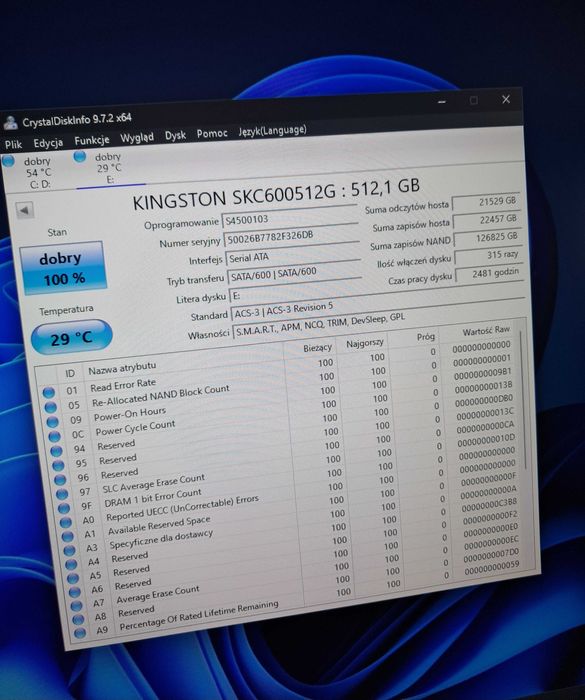Image resolution: width=585 pixels, height=700 pixels.
Task: Click the CrystalDiskInfo title bar icon
Action: point(10,123)
